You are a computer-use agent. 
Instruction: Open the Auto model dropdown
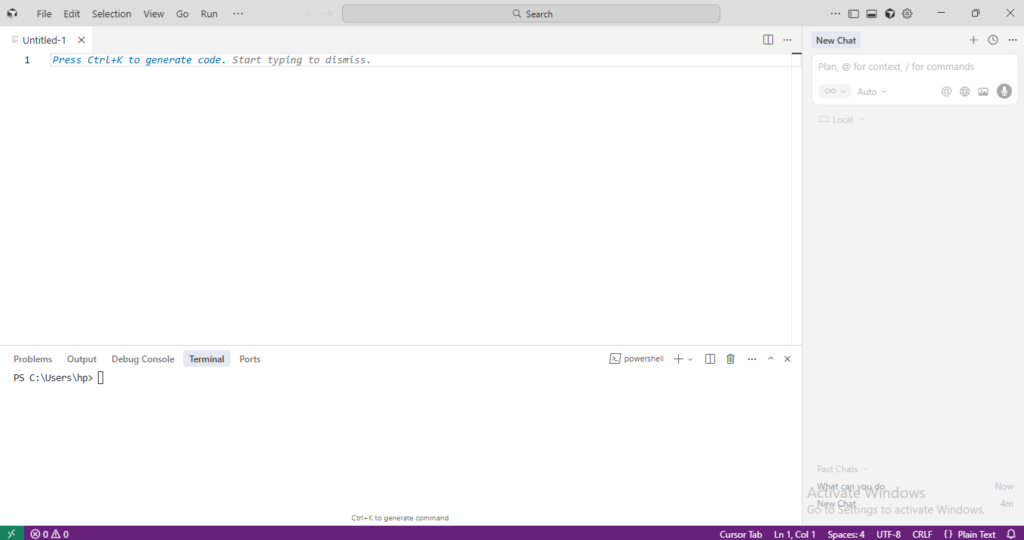click(871, 91)
